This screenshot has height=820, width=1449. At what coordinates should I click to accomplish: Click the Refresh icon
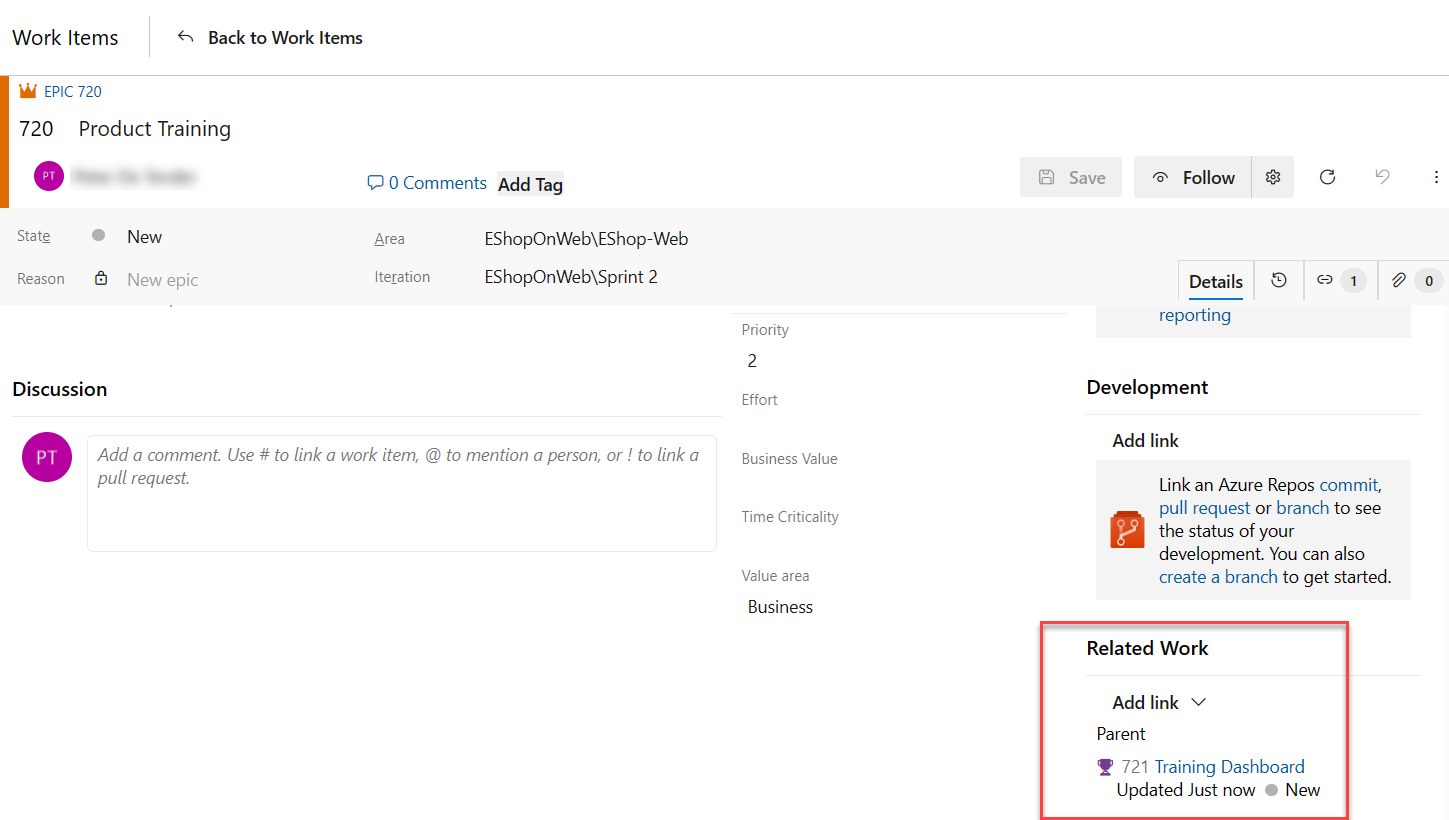1327,177
